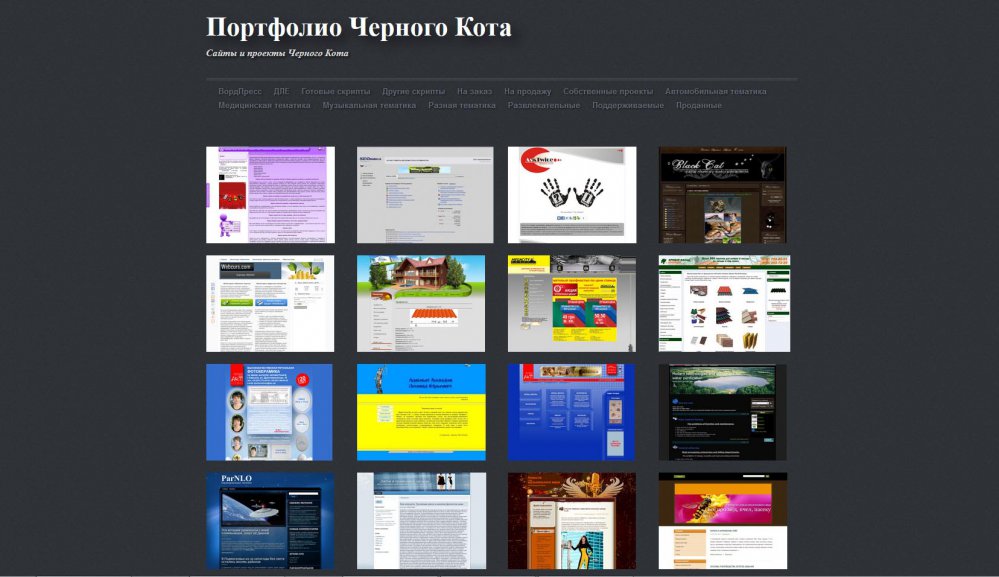This screenshot has width=999, height=577.
Task: Open the dark blue site thumbnail with red header
Action: pos(571,412)
